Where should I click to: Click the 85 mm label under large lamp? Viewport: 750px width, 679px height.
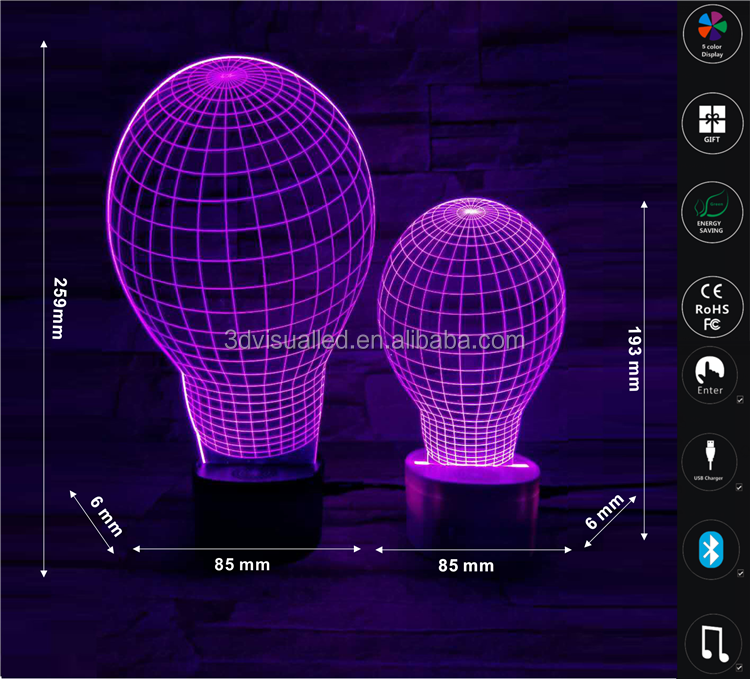[242, 565]
